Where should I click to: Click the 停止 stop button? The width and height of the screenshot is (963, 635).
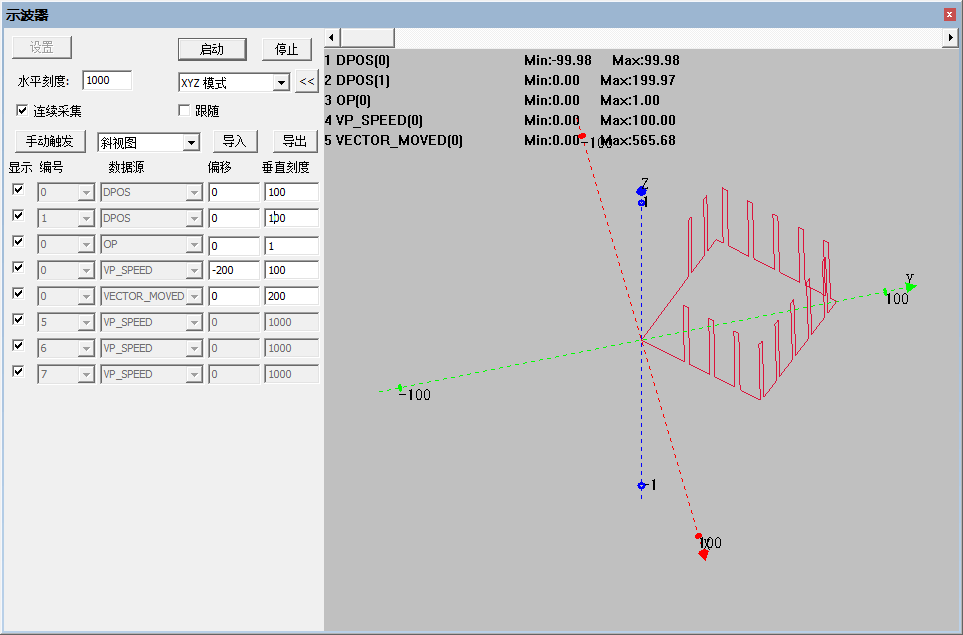point(286,49)
